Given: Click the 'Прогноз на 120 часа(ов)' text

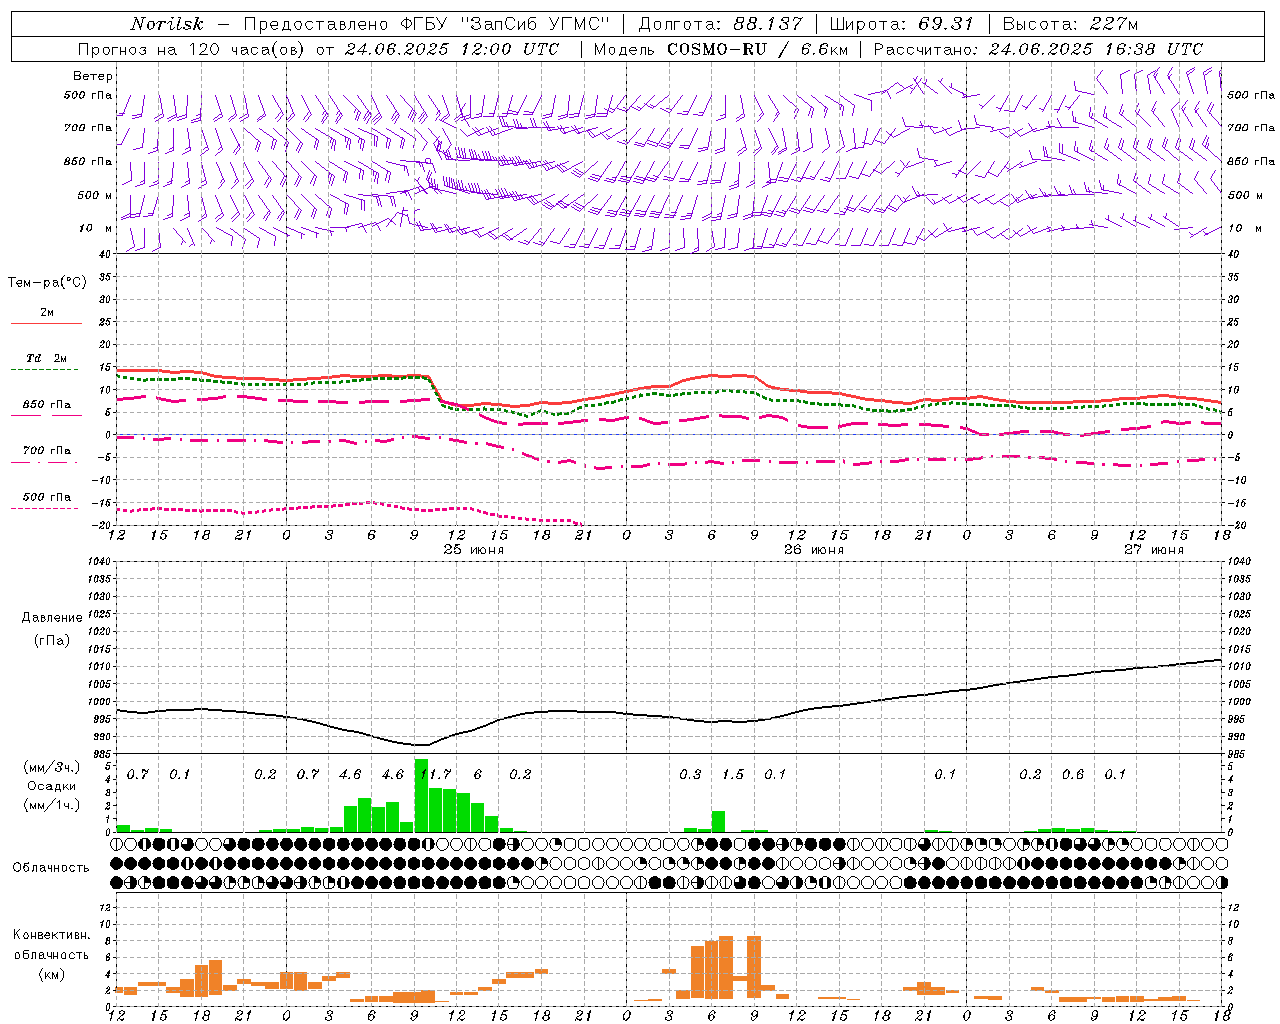Looking at the screenshot, I should point(192,49).
